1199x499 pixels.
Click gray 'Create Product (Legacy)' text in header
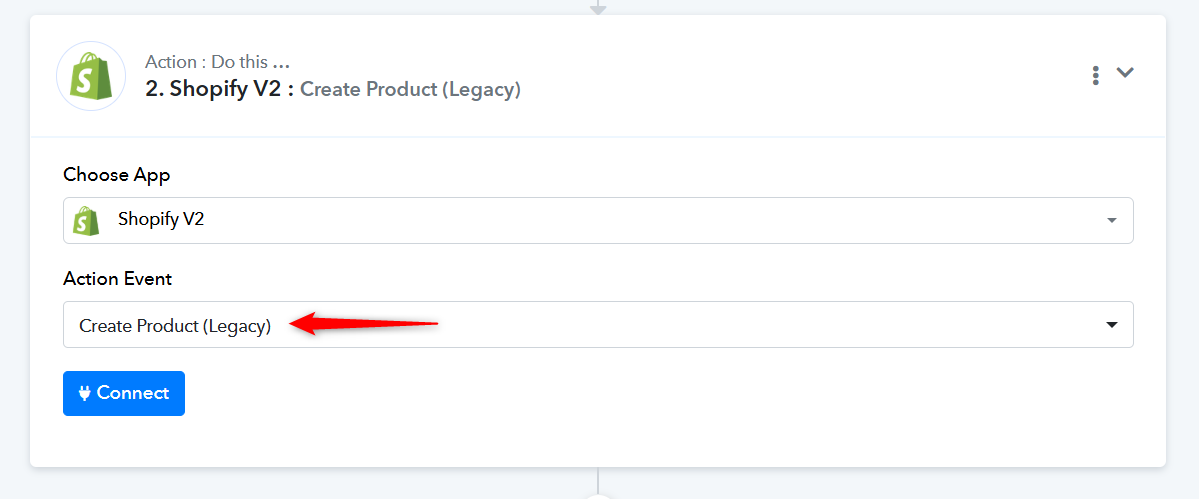(x=411, y=90)
